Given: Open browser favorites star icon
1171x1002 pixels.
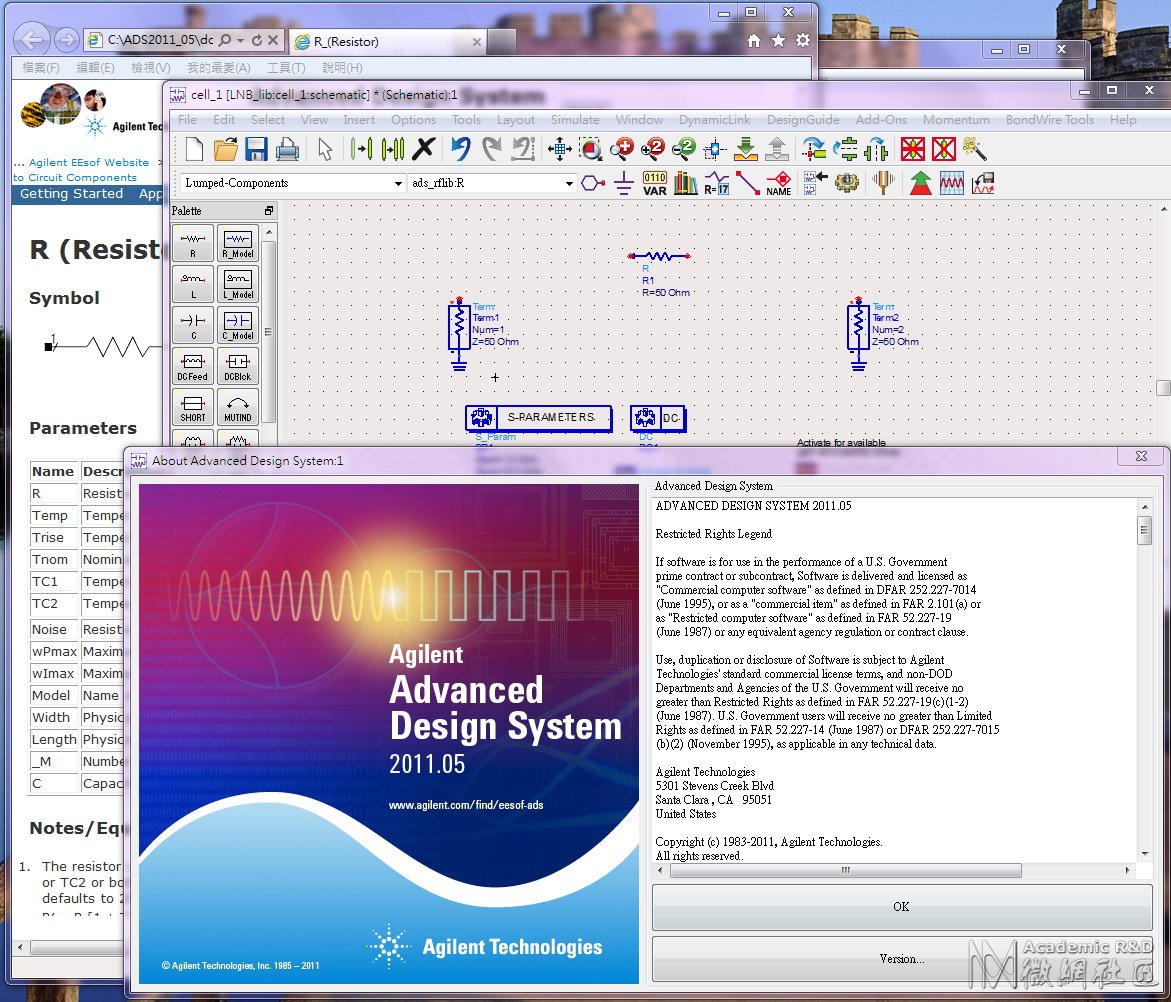Looking at the screenshot, I should pos(778,40).
